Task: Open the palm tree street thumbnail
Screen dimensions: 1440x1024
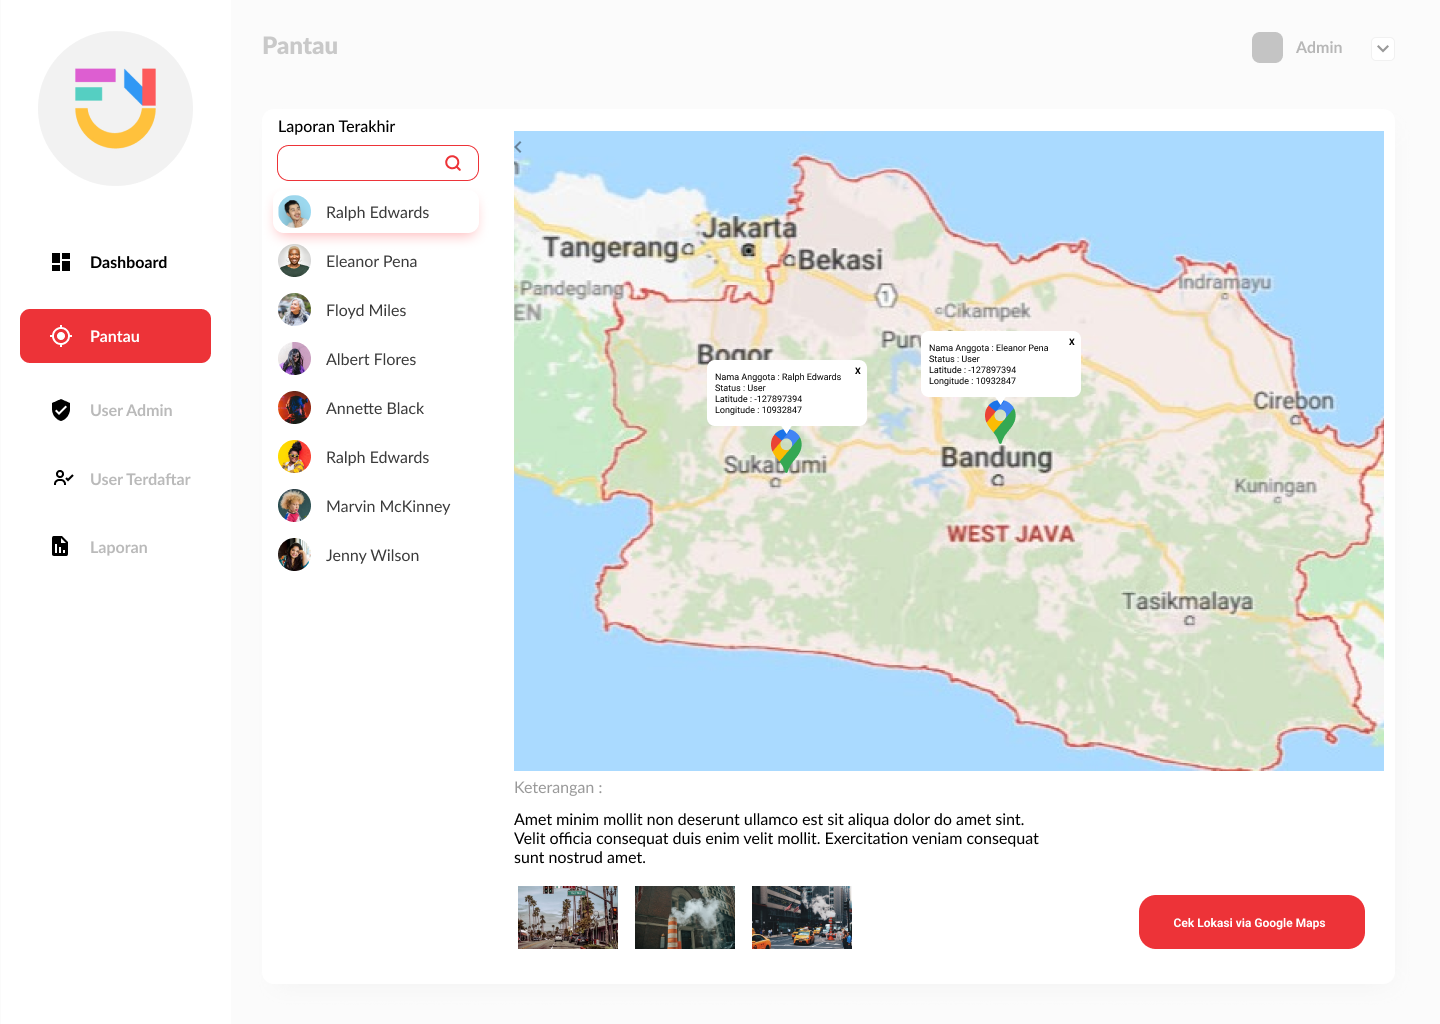Action: coord(568,917)
